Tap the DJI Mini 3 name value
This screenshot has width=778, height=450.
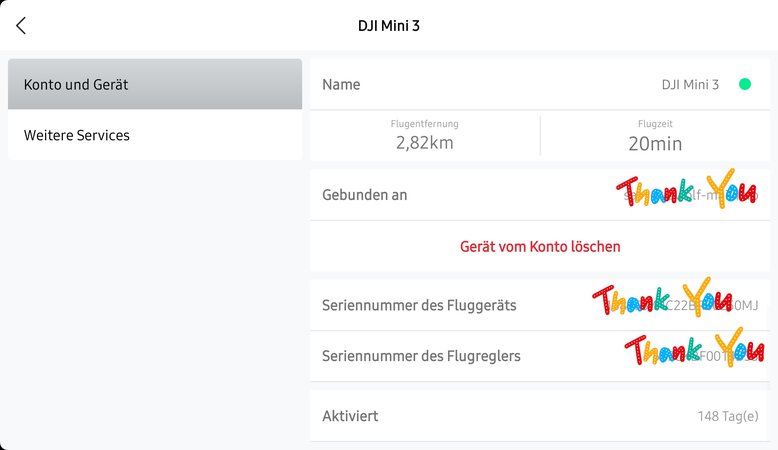point(690,85)
